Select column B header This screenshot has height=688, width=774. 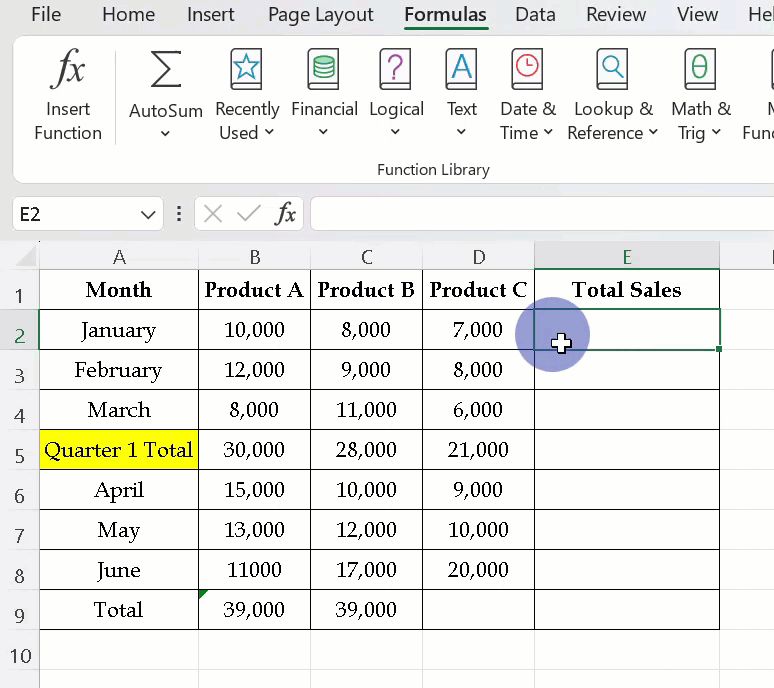[x=254, y=257]
